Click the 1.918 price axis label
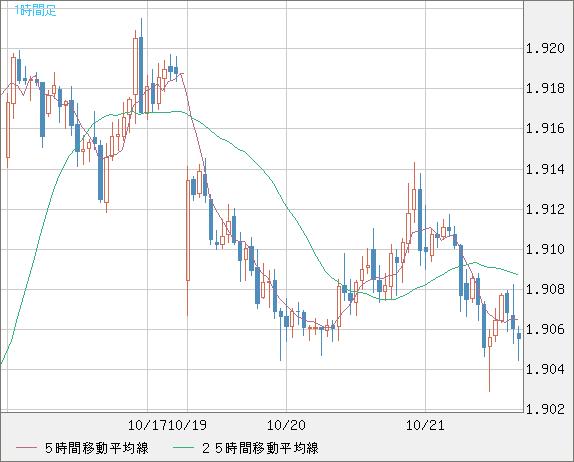Viewport: 574px width, 462px height. pos(545,88)
